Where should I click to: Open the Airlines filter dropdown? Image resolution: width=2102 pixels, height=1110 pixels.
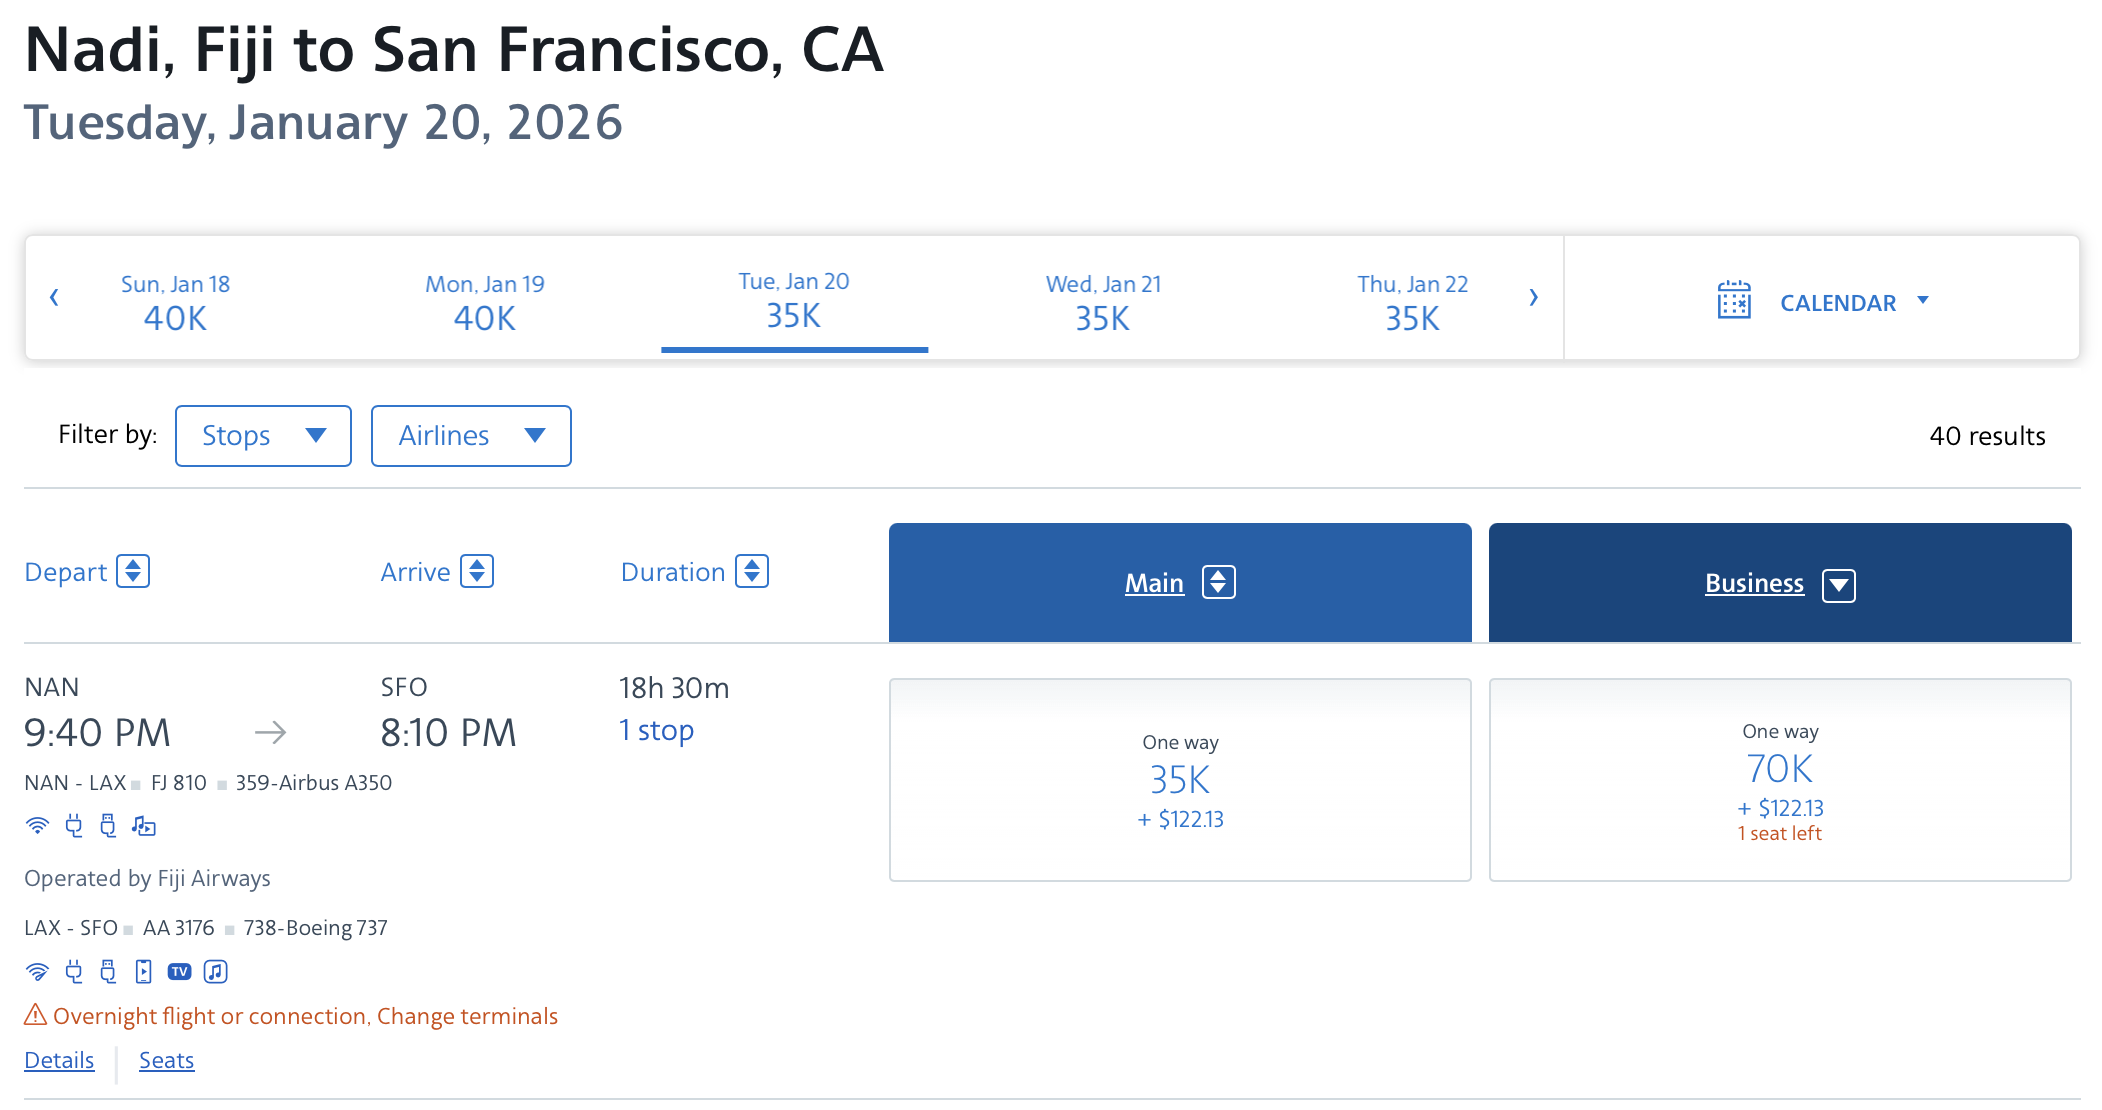point(471,436)
